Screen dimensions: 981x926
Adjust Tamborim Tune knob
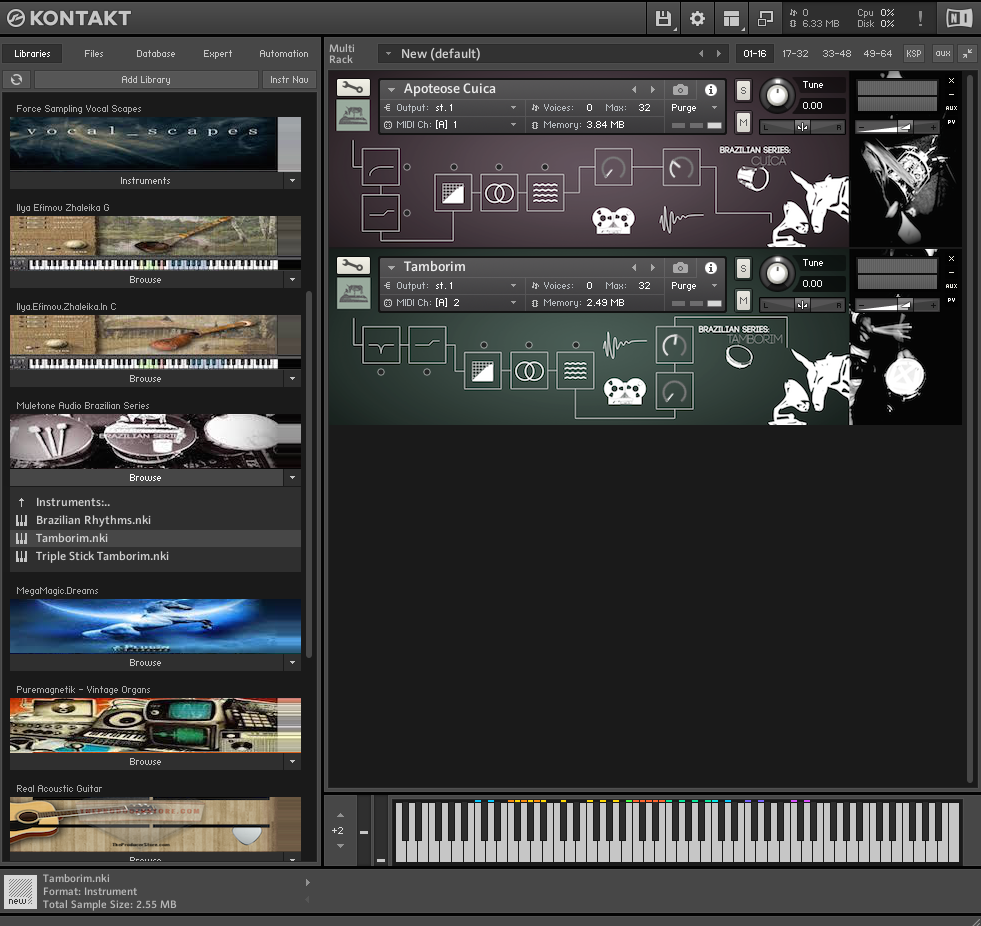[777, 273]
